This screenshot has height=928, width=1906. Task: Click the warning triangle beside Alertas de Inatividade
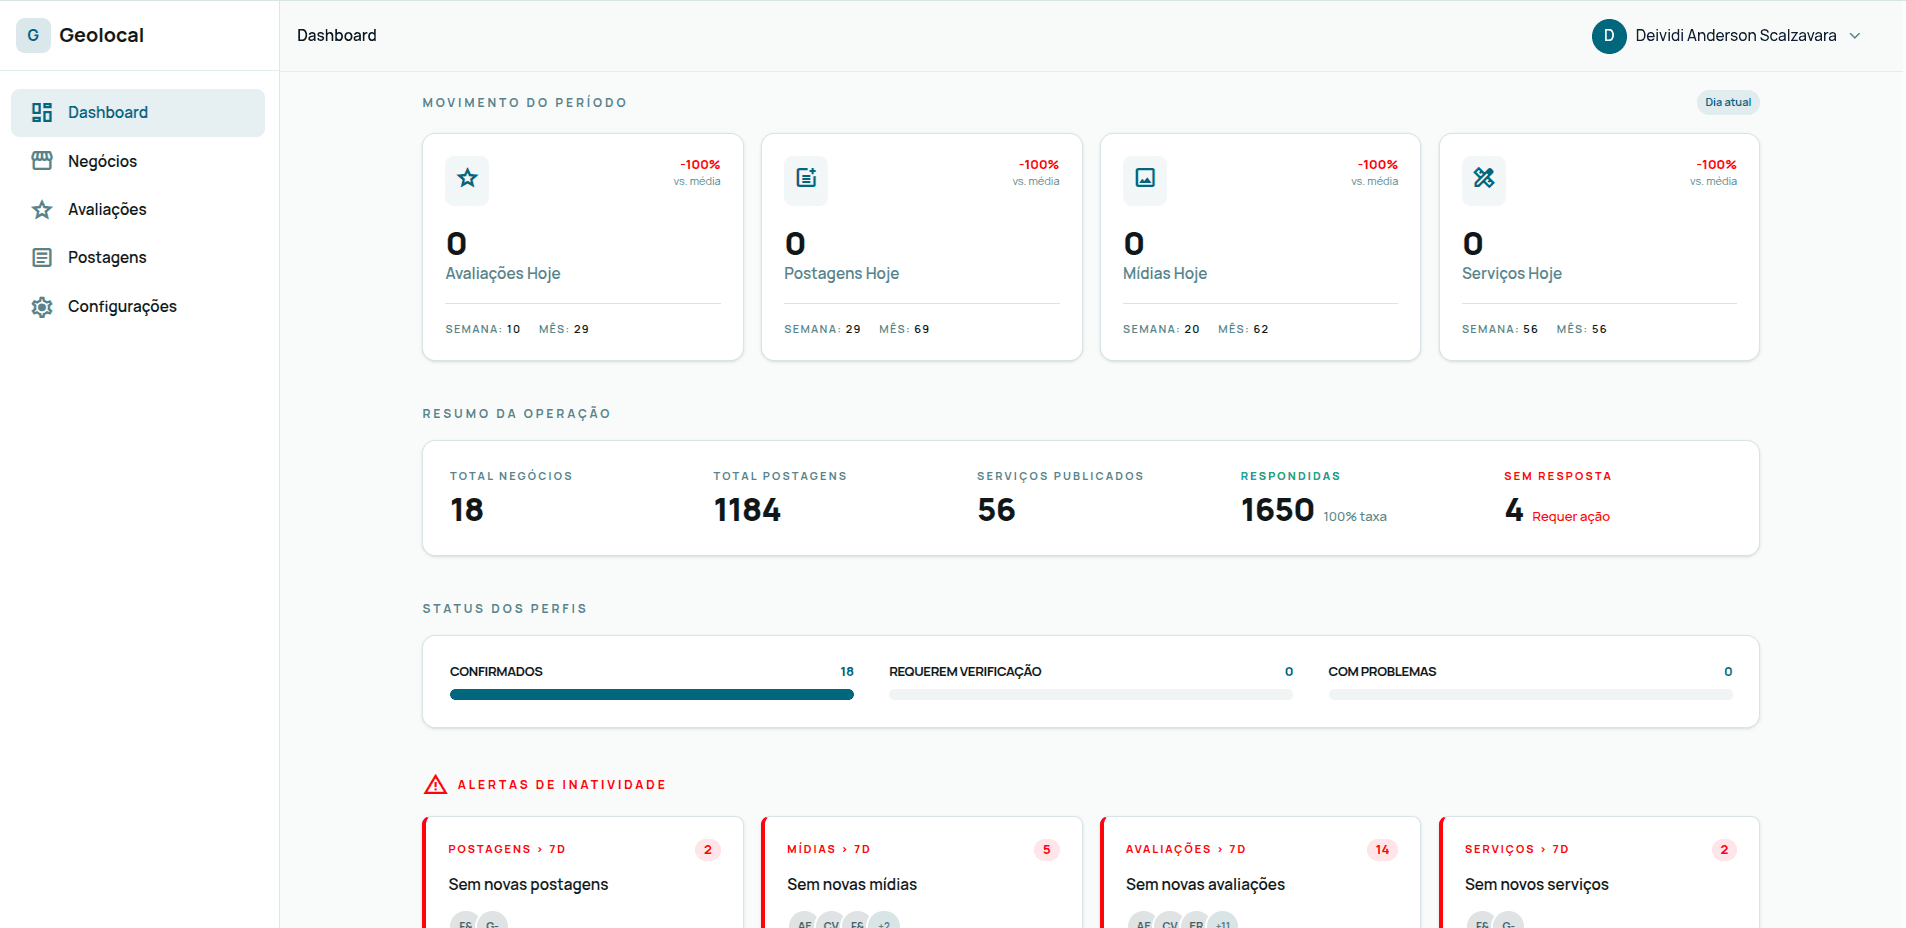click(x=436, y=785)
